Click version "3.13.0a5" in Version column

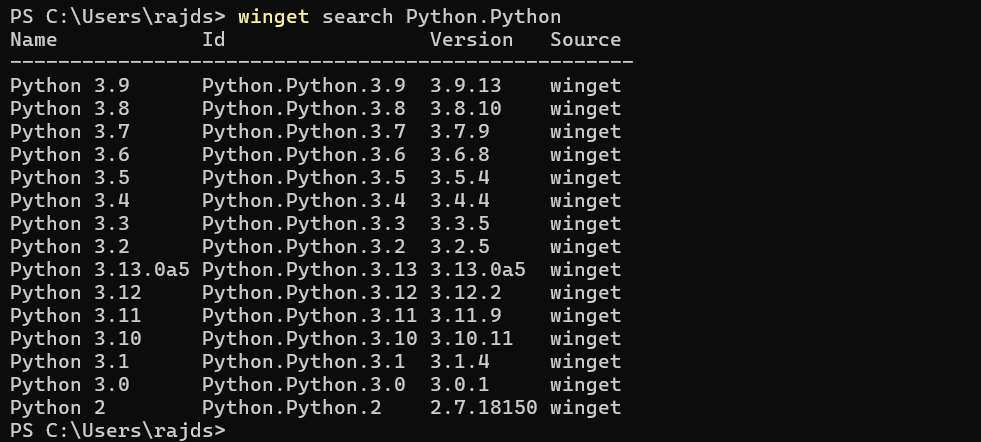[x=477, y=269]
